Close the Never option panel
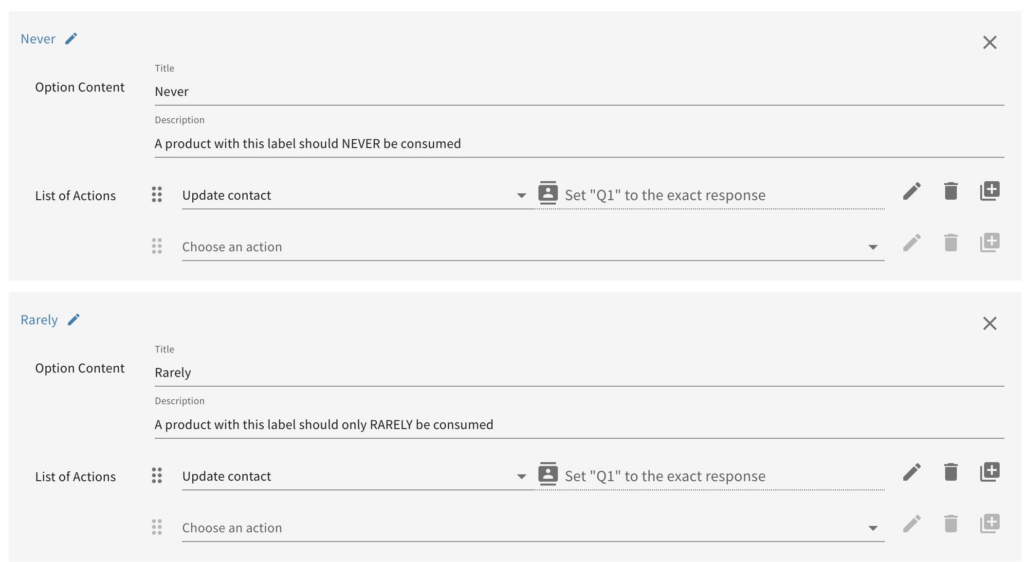 (x=989, y=42)
